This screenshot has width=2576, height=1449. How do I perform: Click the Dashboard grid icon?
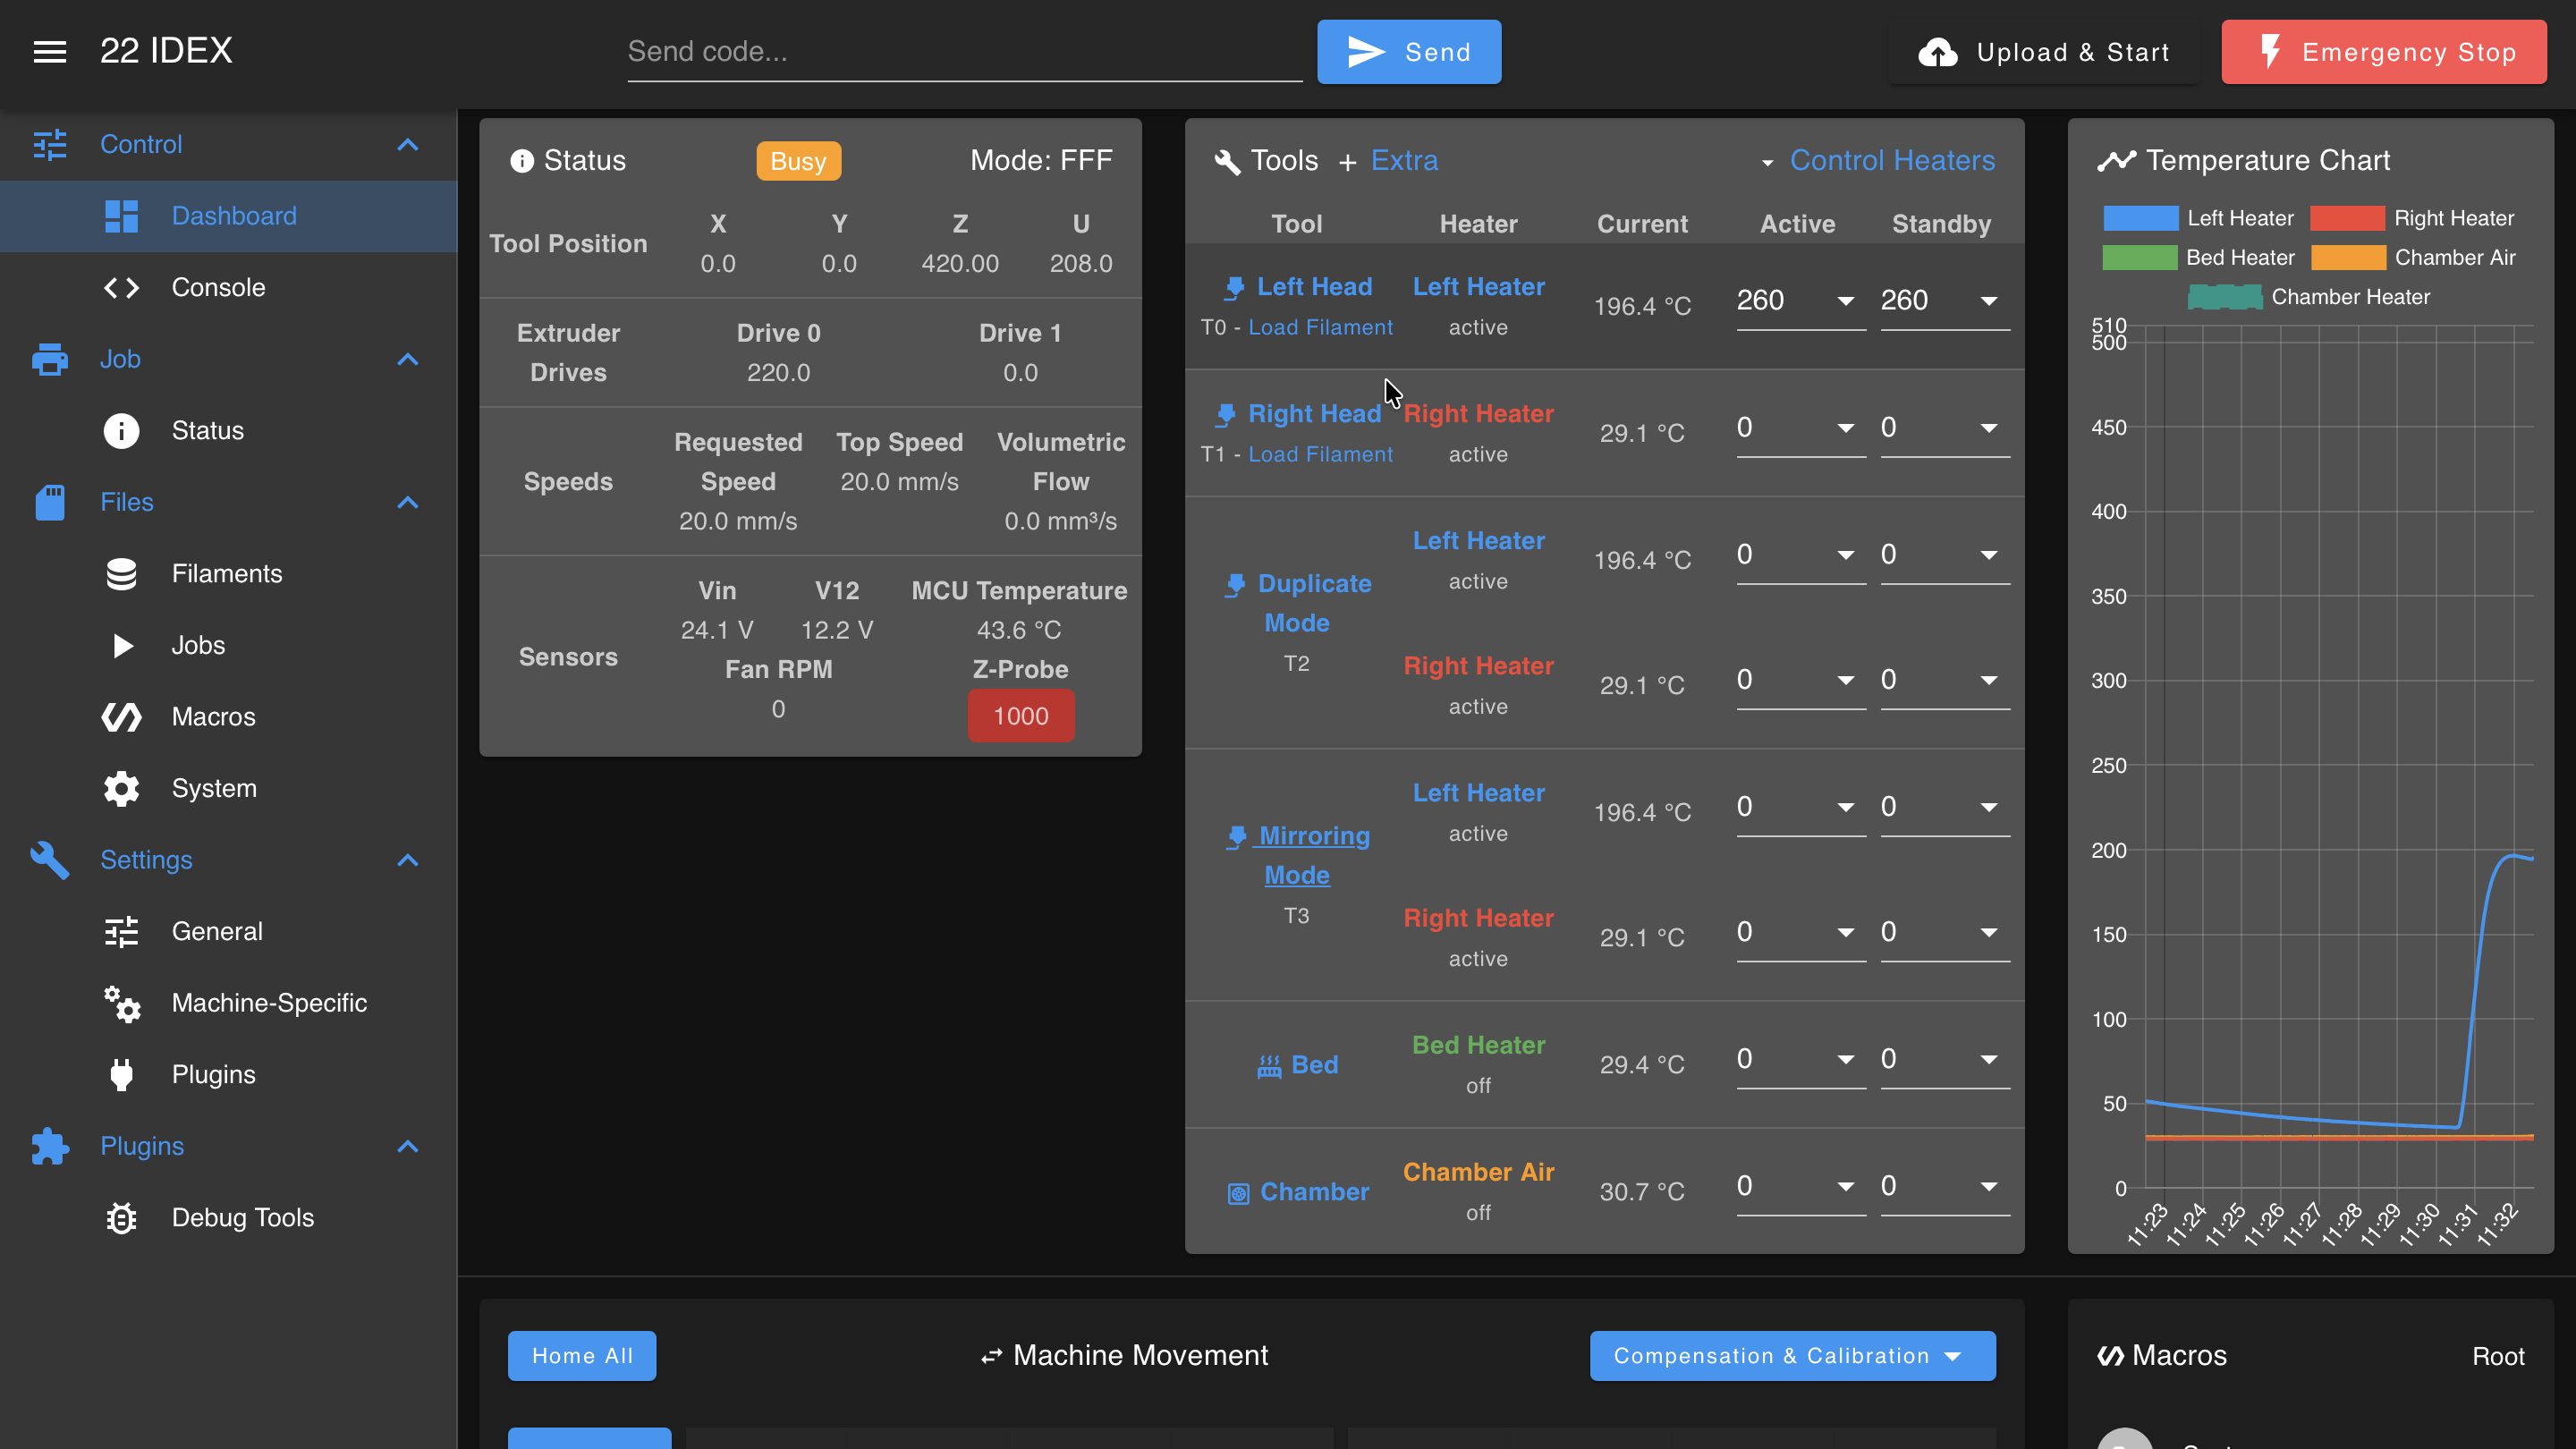coord(121,216)
